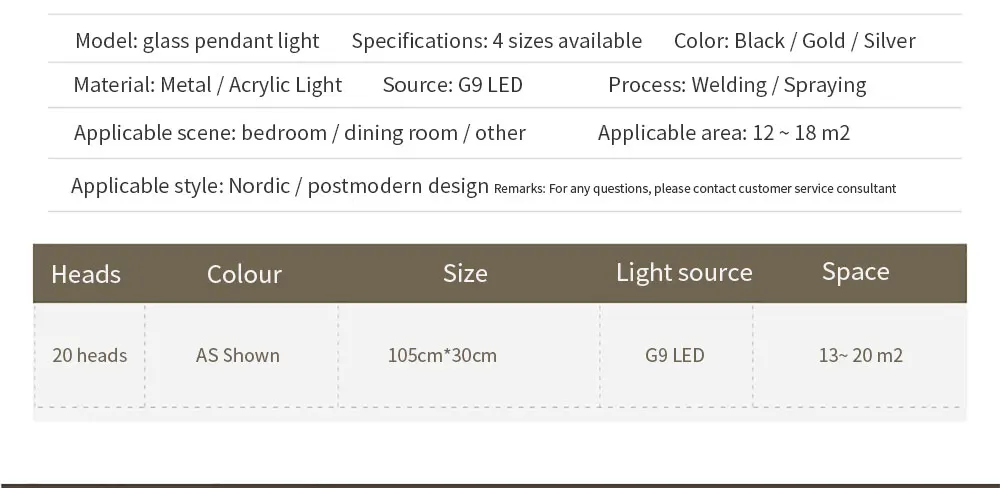Image resolution: width=1000 pixels, height=488 pixels.
Task: Select Applicable area: 12 ~ 18 m2
Action: pos(724,133)
